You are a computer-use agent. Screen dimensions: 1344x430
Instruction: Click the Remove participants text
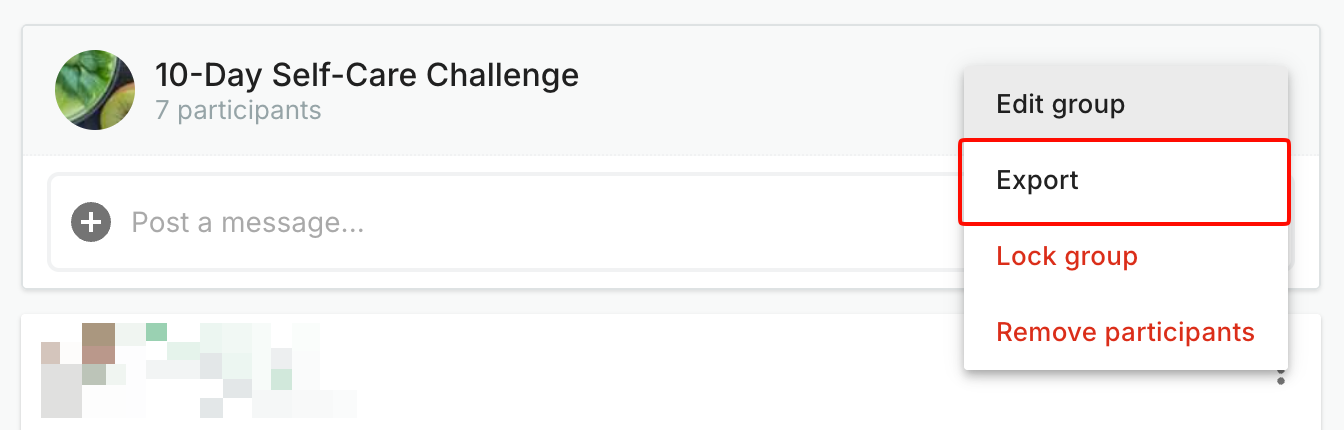coord(1125,332)
